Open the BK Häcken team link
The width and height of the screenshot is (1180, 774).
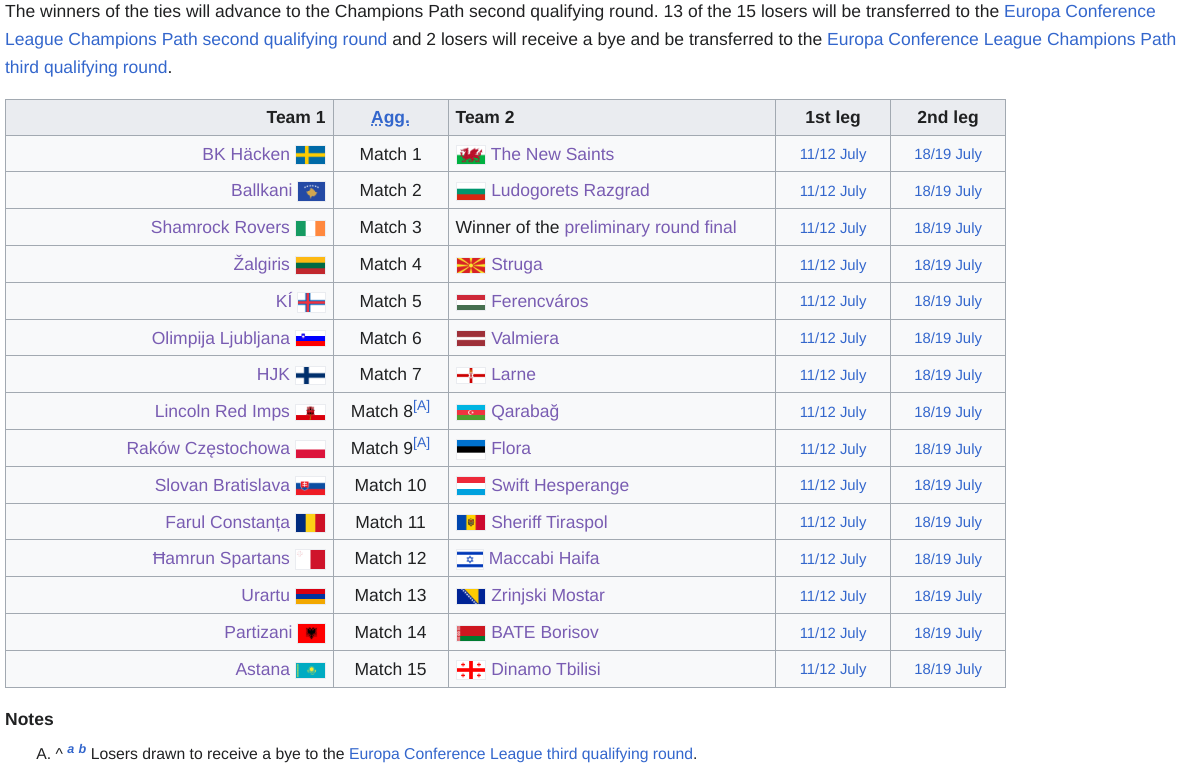(x=246, y=155)
